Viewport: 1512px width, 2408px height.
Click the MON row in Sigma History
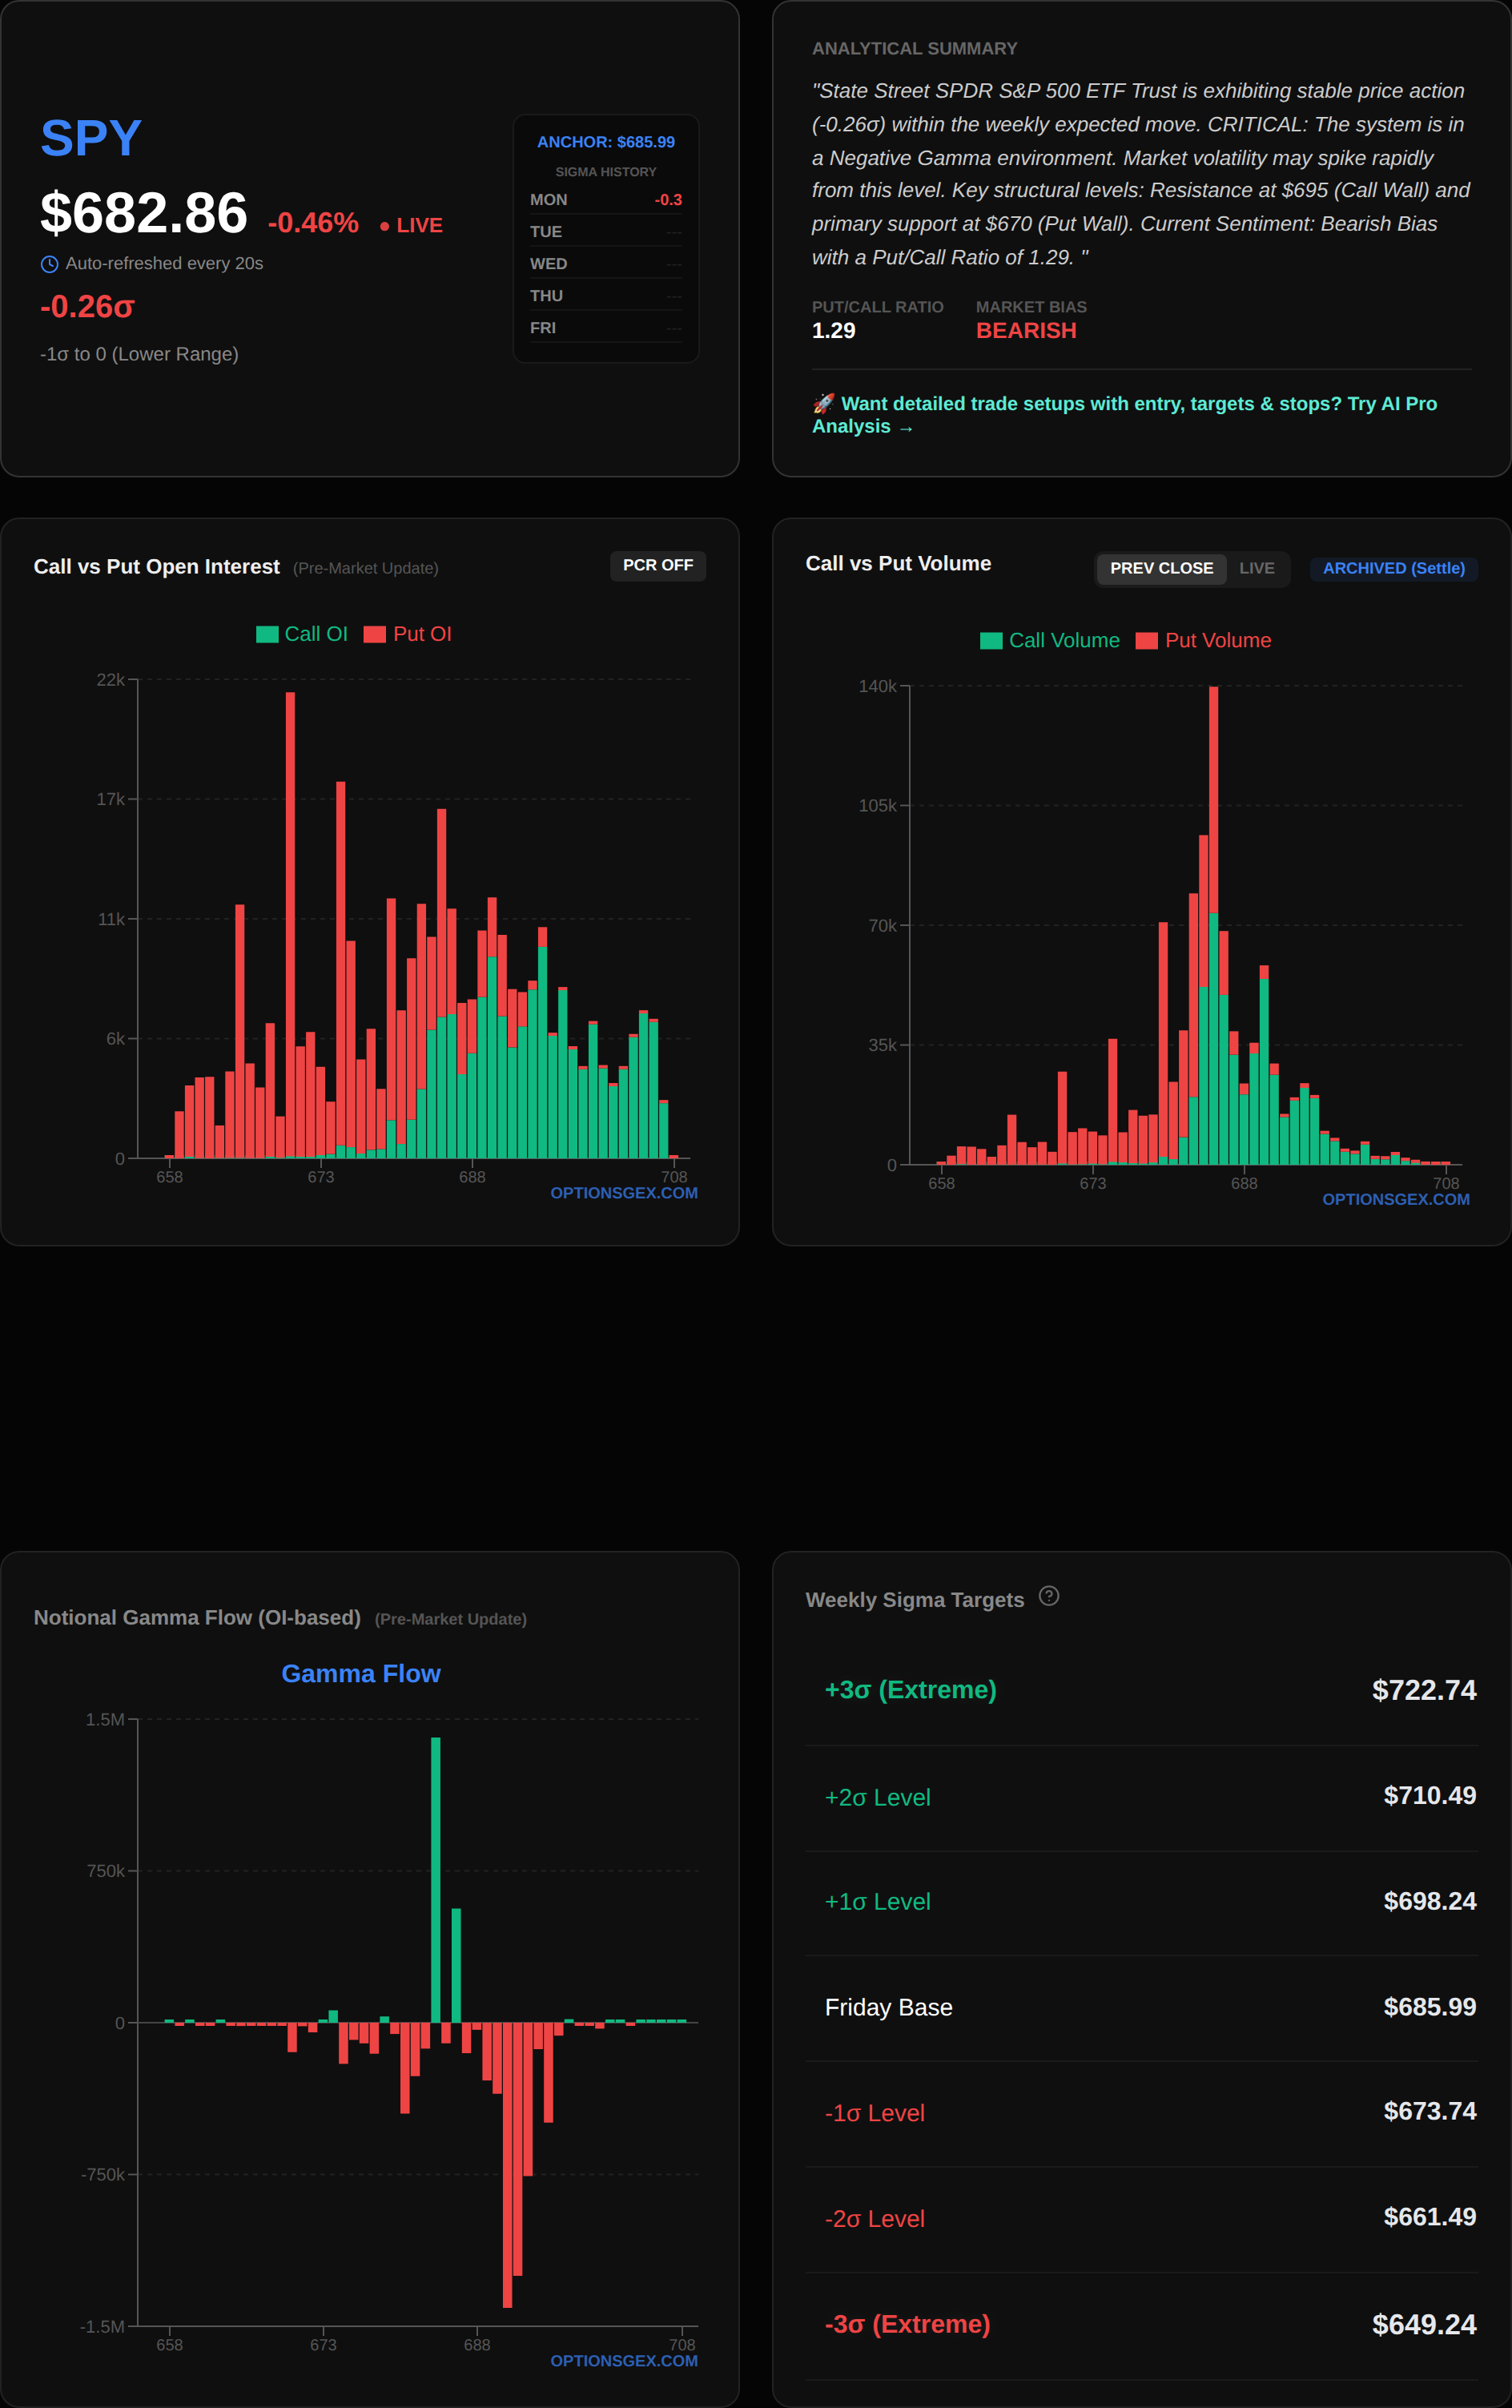click(605, 200)
